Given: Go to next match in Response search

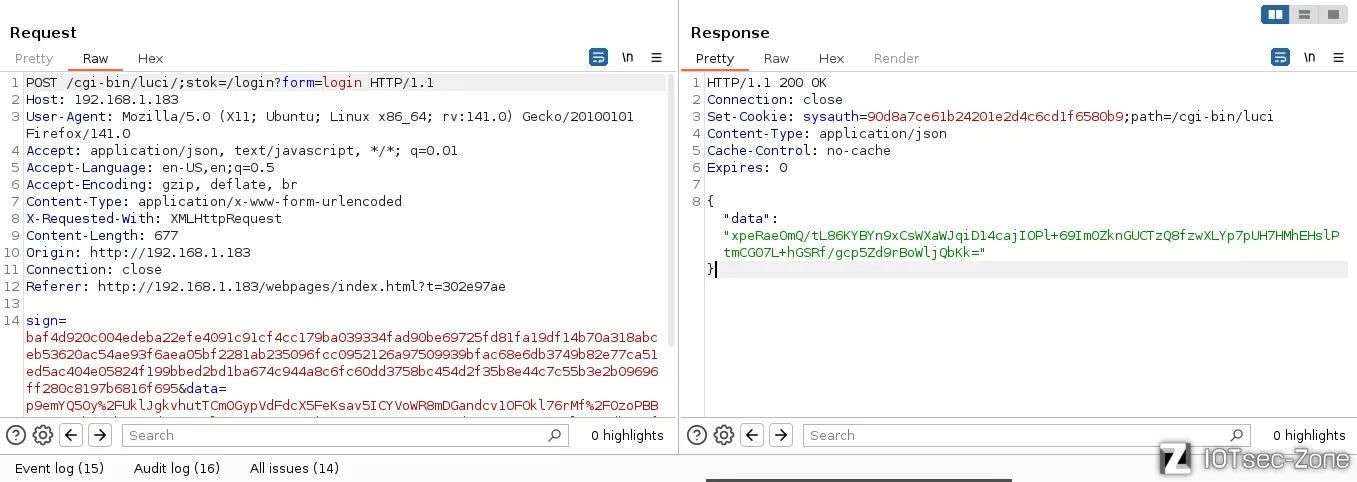Looking at the screenshot, I should (x=781, y=435).
